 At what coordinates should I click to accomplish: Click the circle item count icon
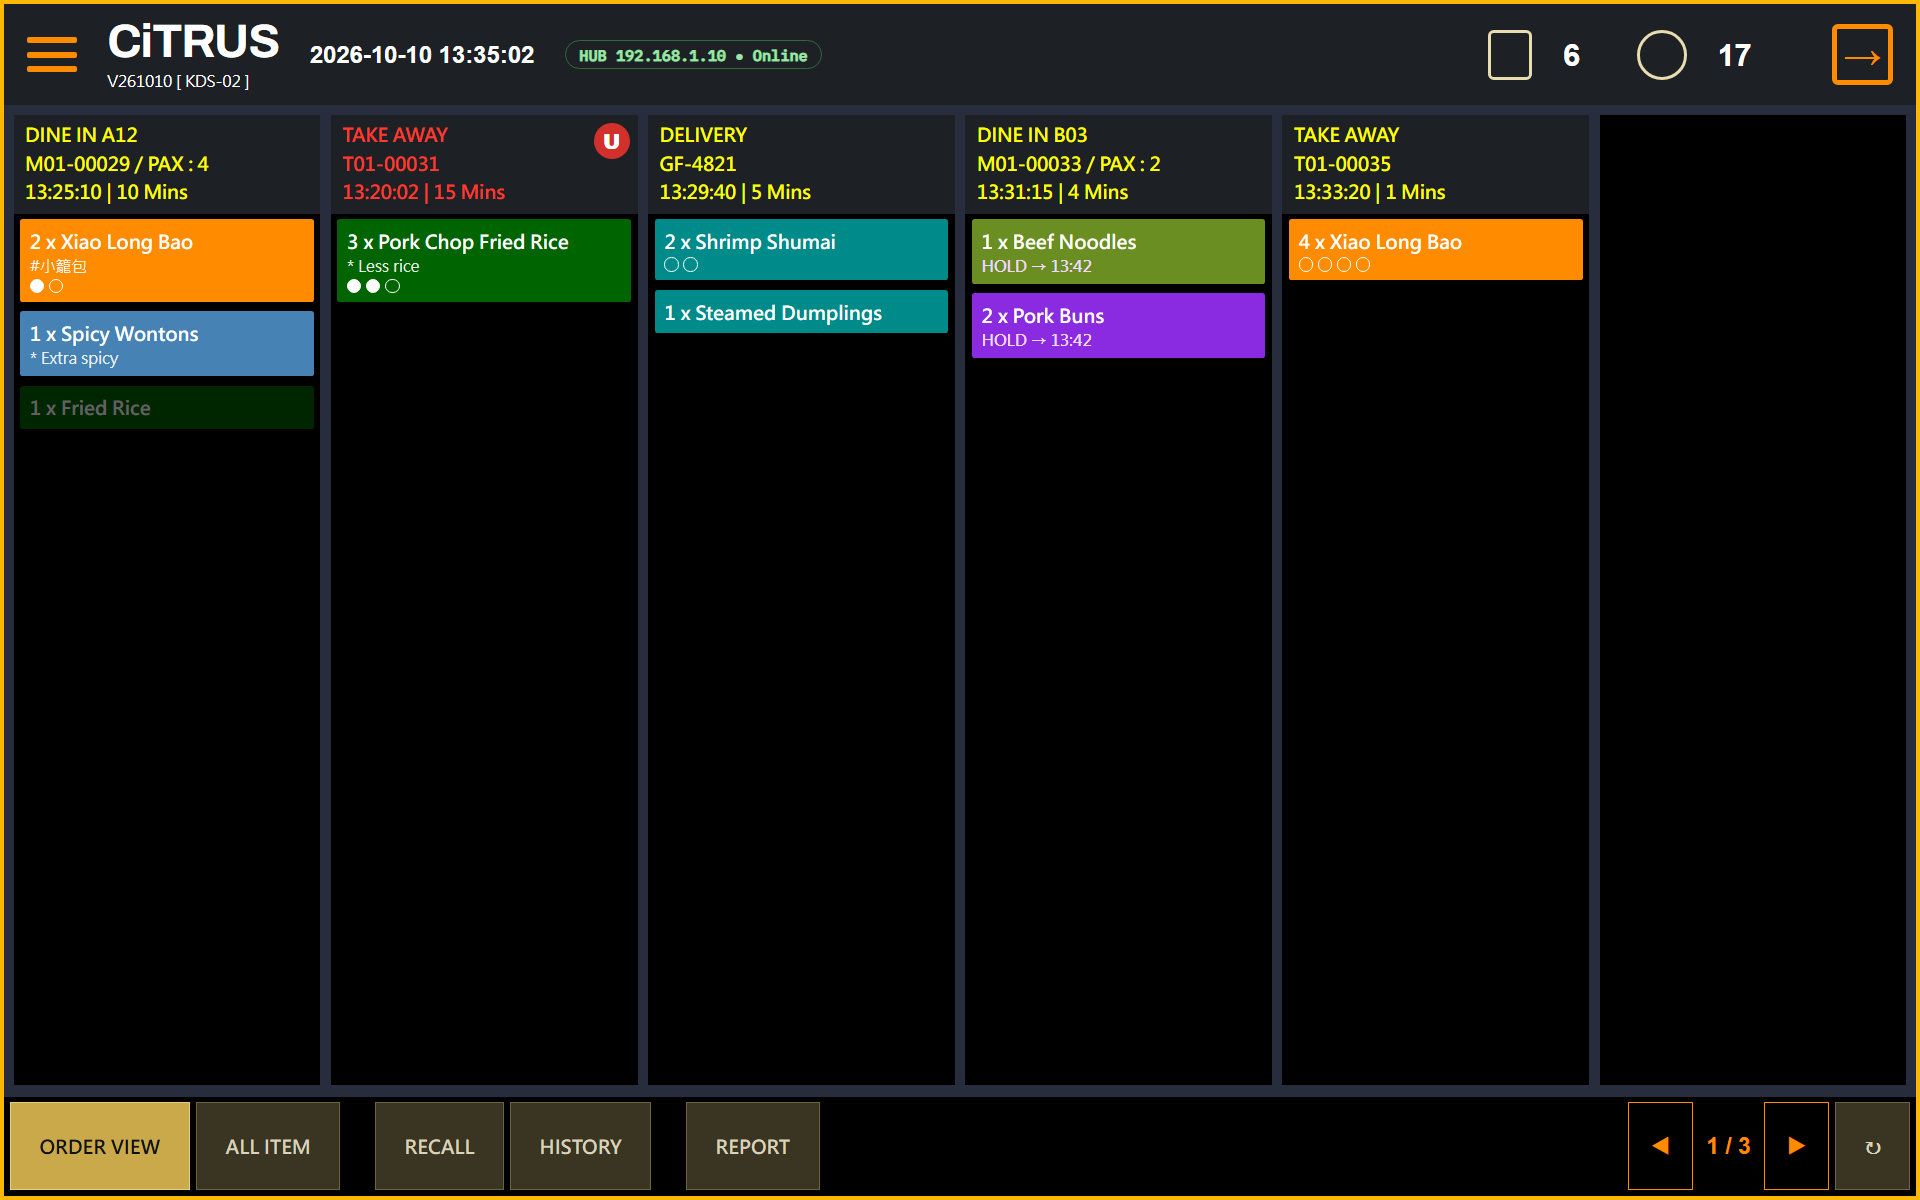(x=1661, y=55)
